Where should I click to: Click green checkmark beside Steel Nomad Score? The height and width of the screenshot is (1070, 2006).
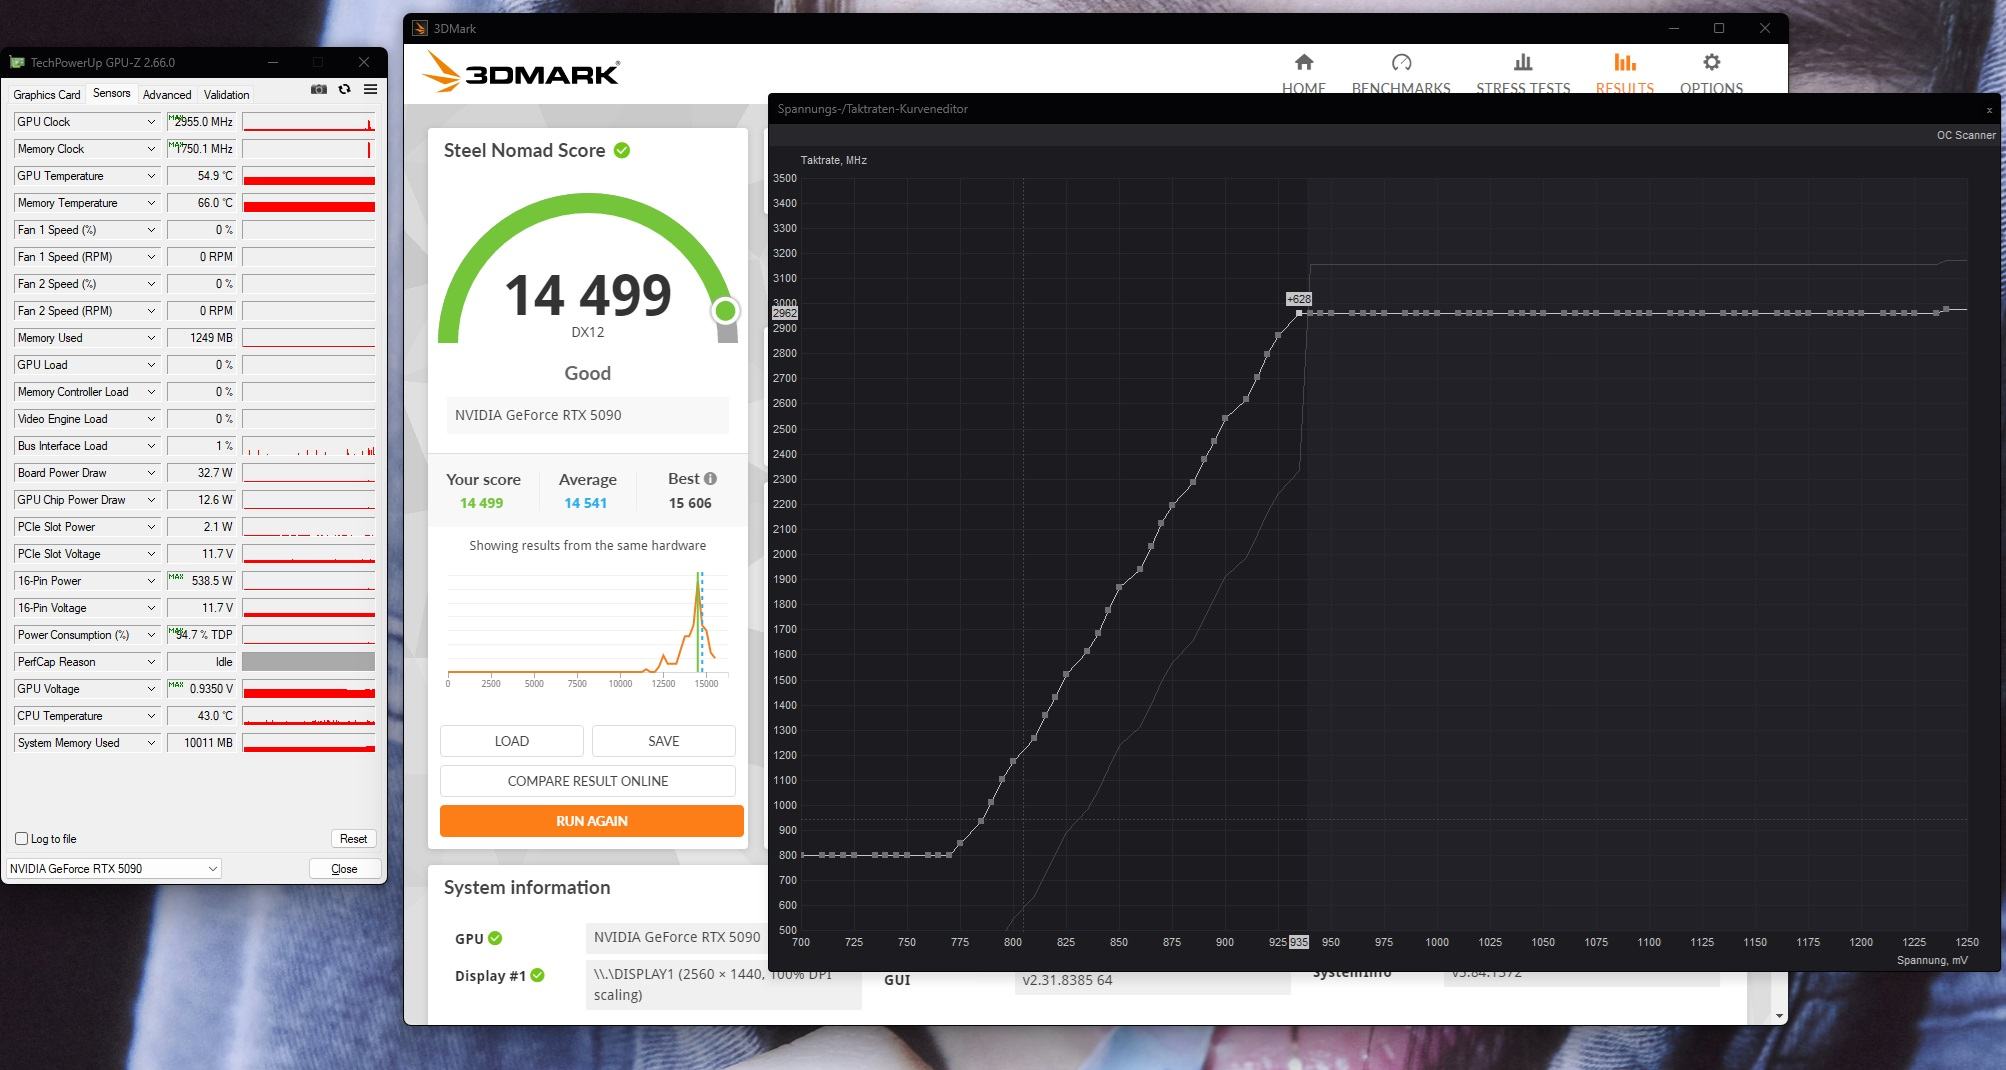pos(622,150)
